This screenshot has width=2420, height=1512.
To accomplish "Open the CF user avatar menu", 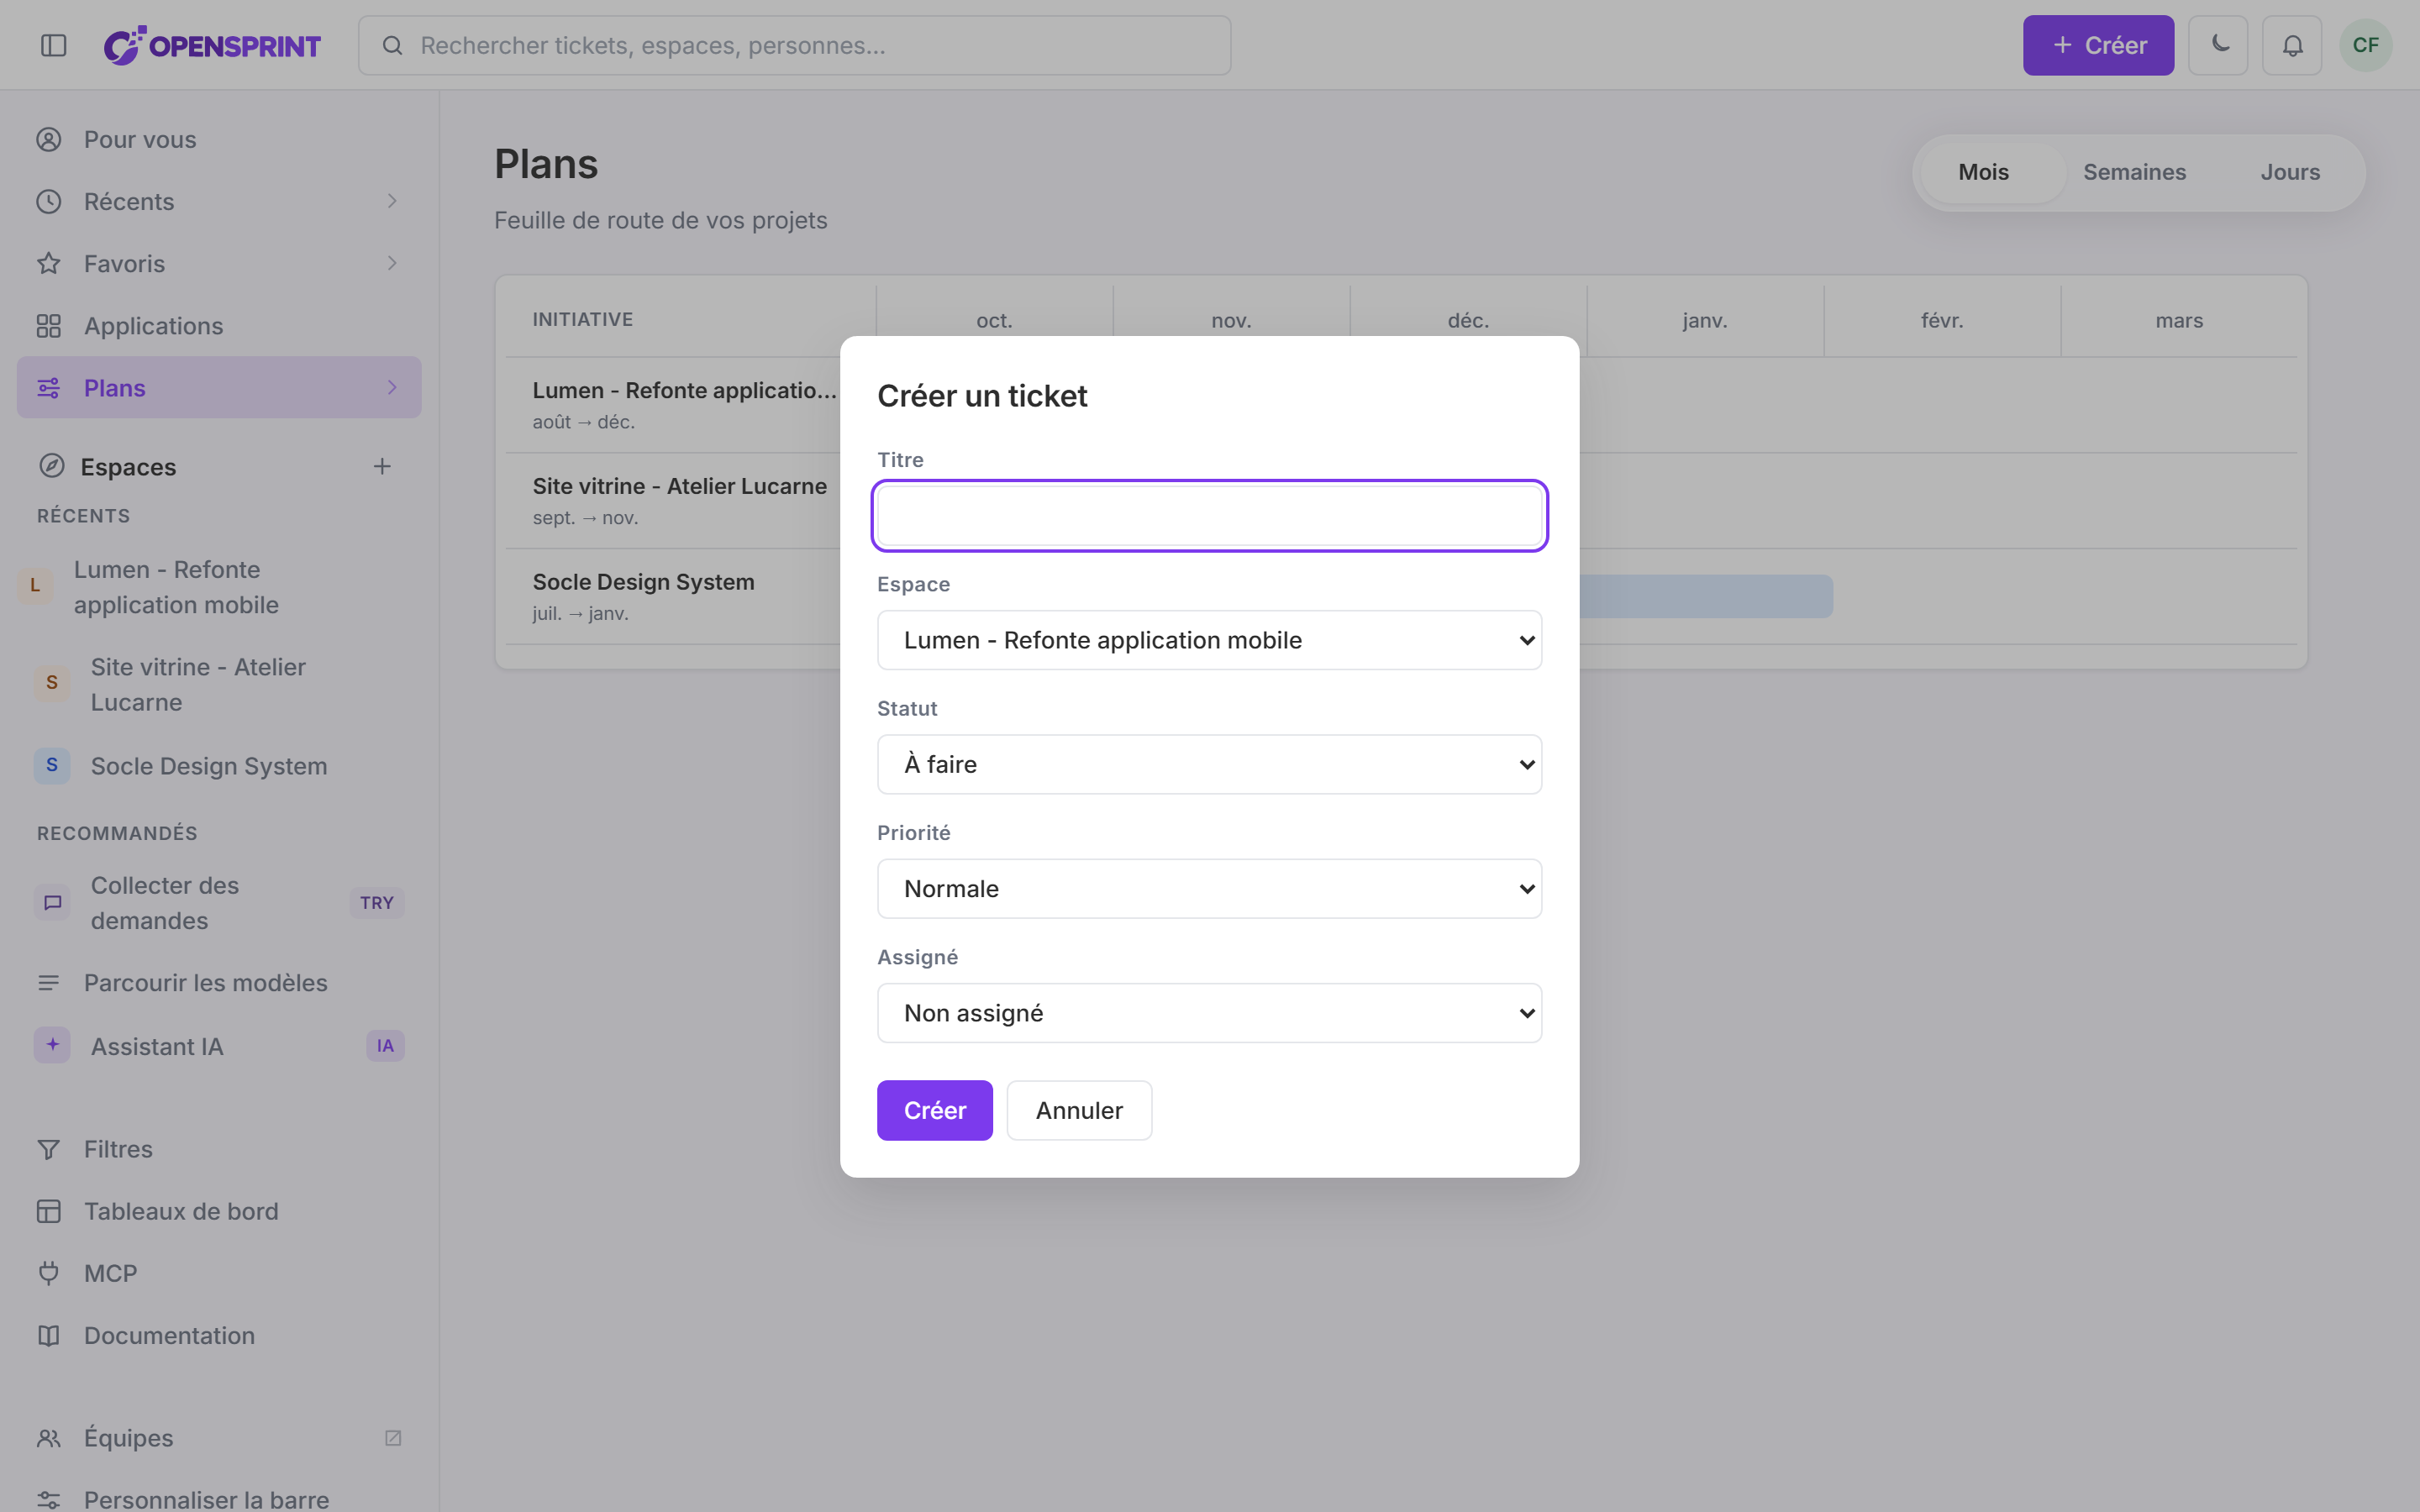I will (2365, 45).
